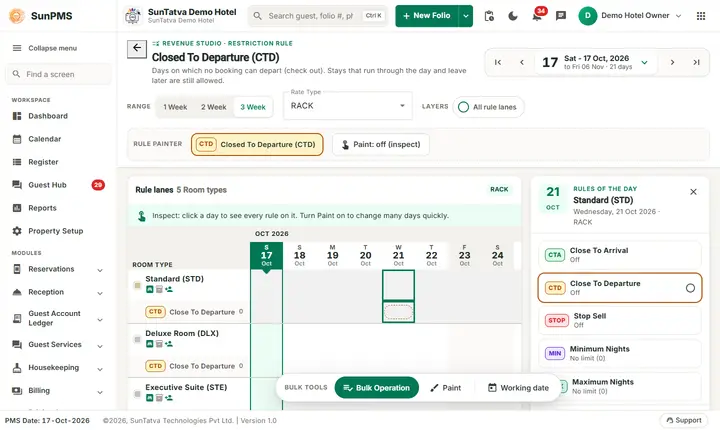Screen dimensions: 720x430
Task: Open Demo Hotel Owner user menu
Action: (x=630, y=16)
